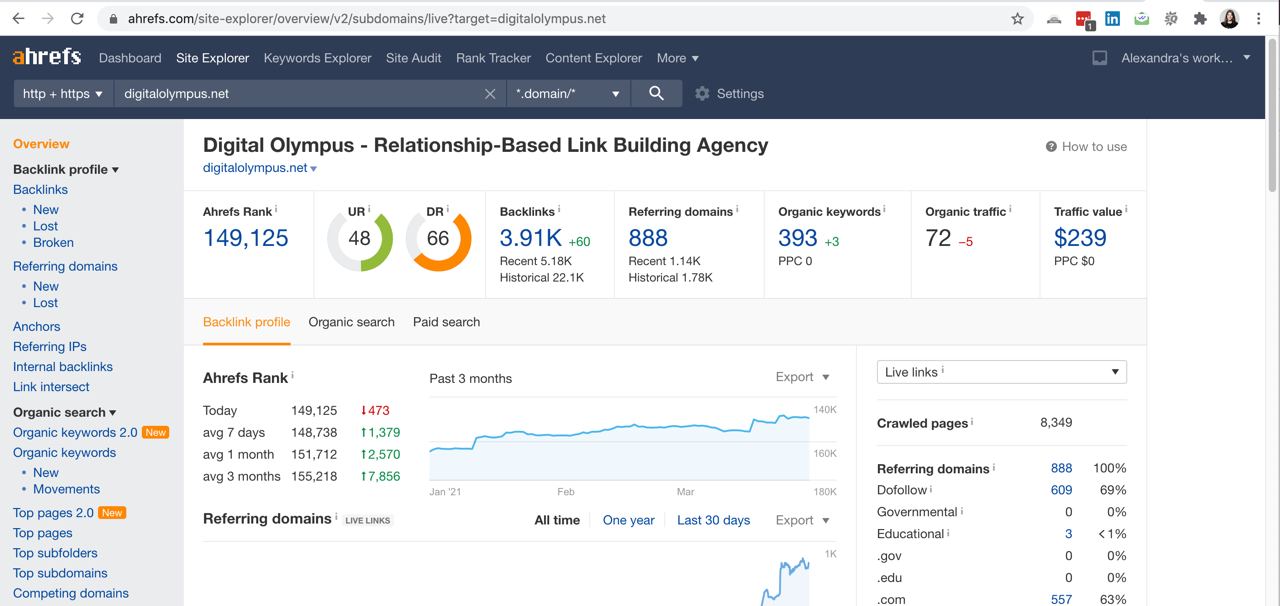Click the Ahrefs logo

click(x=47, y=57)
